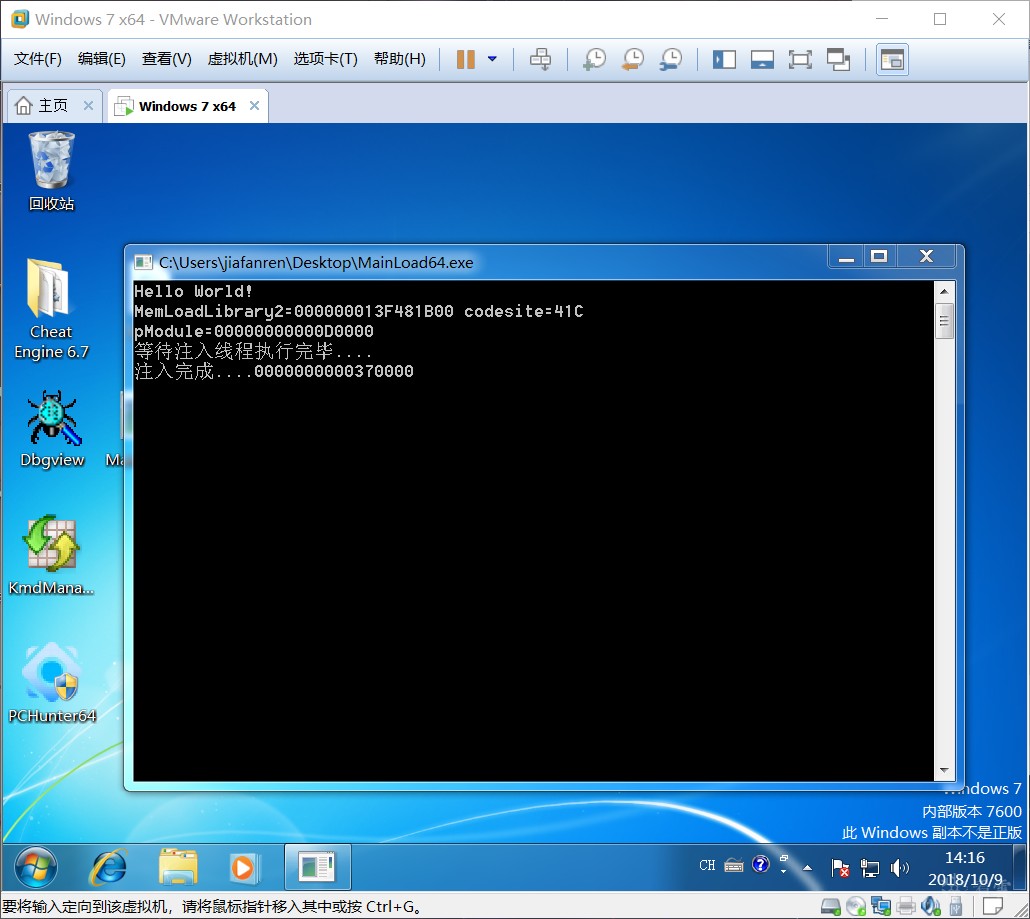
Task: Maximize the MainLoad64.exe console window
Action: point(880,256)
